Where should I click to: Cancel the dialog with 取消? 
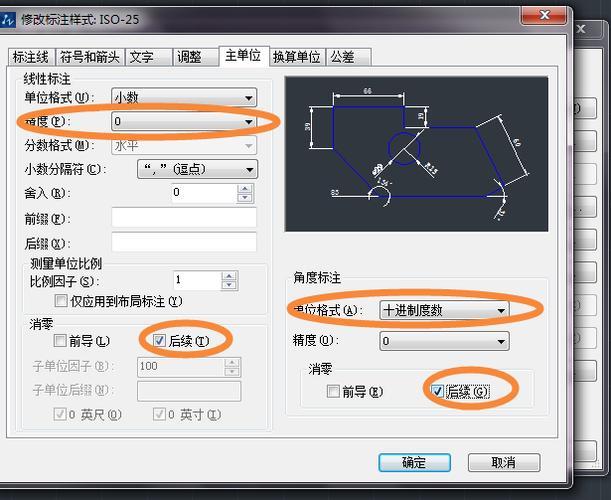(504, 463)
